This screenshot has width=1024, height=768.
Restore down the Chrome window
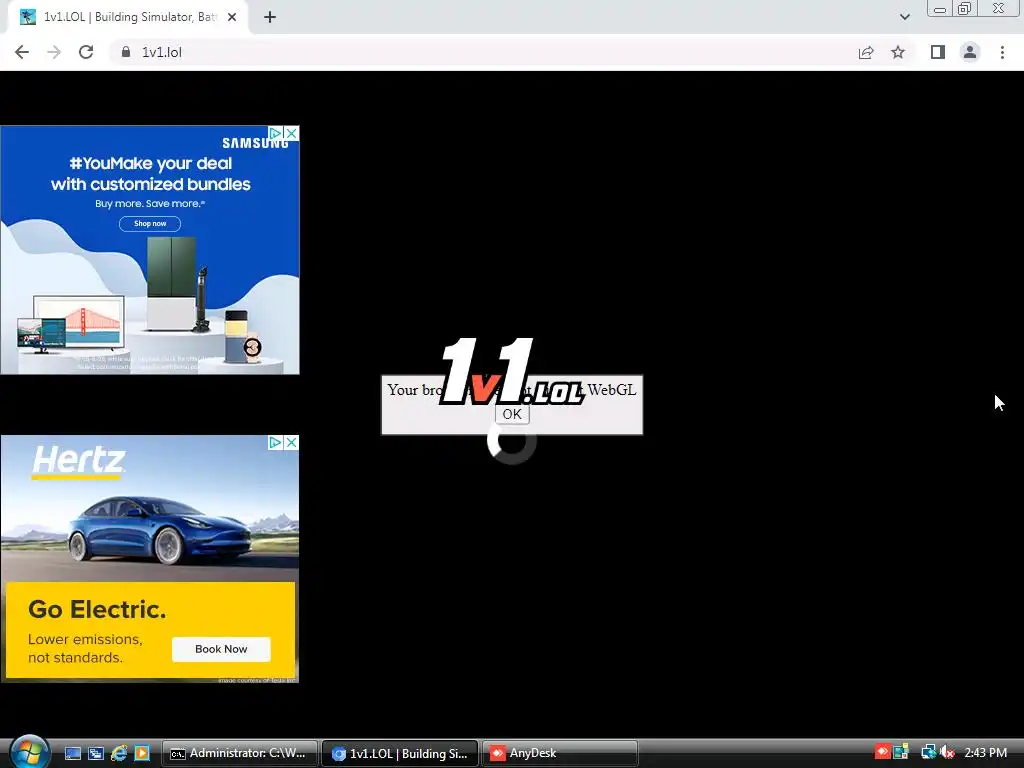pos(965,8)
